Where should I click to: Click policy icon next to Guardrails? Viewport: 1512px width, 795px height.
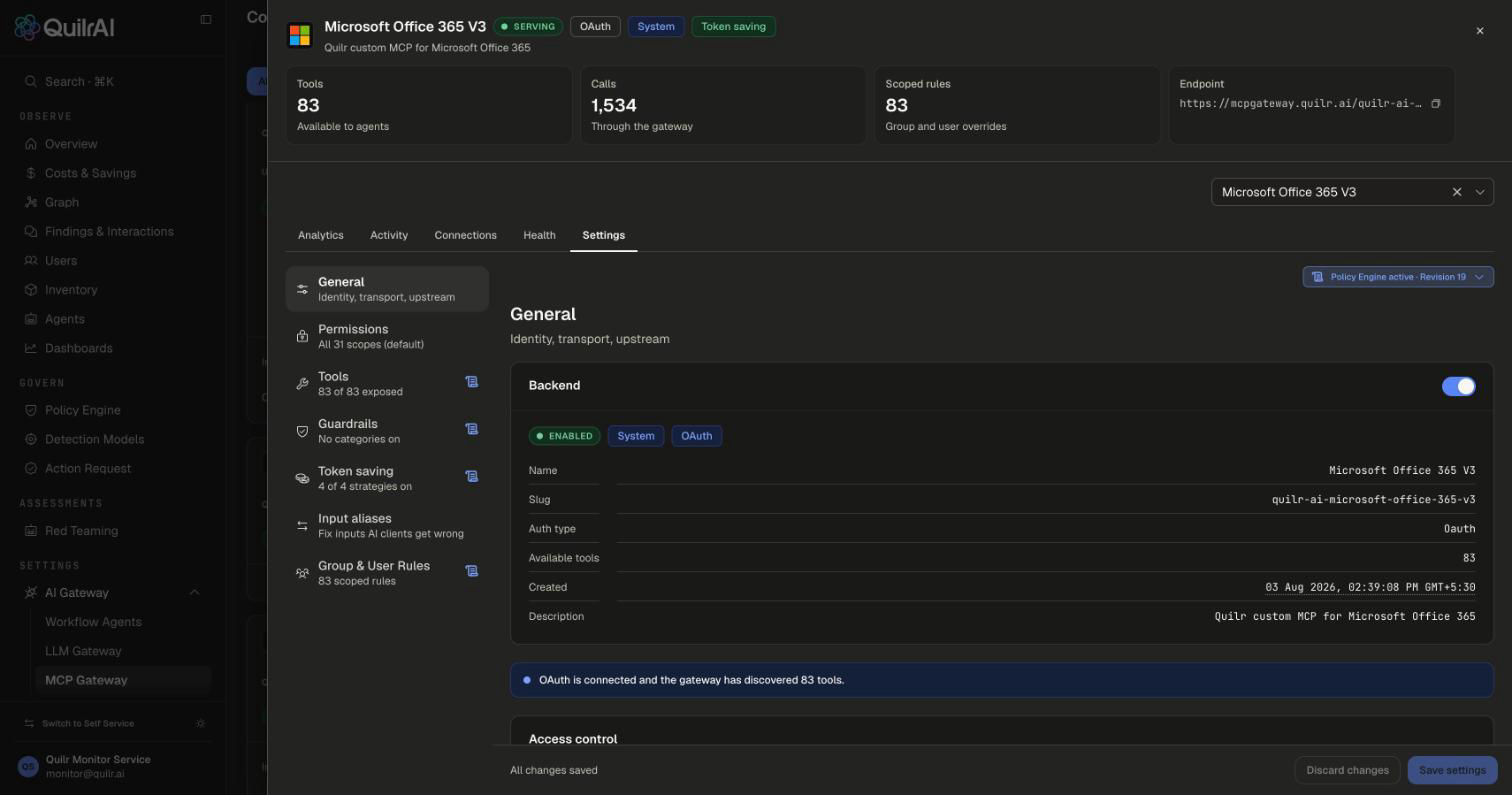[472, 429]
